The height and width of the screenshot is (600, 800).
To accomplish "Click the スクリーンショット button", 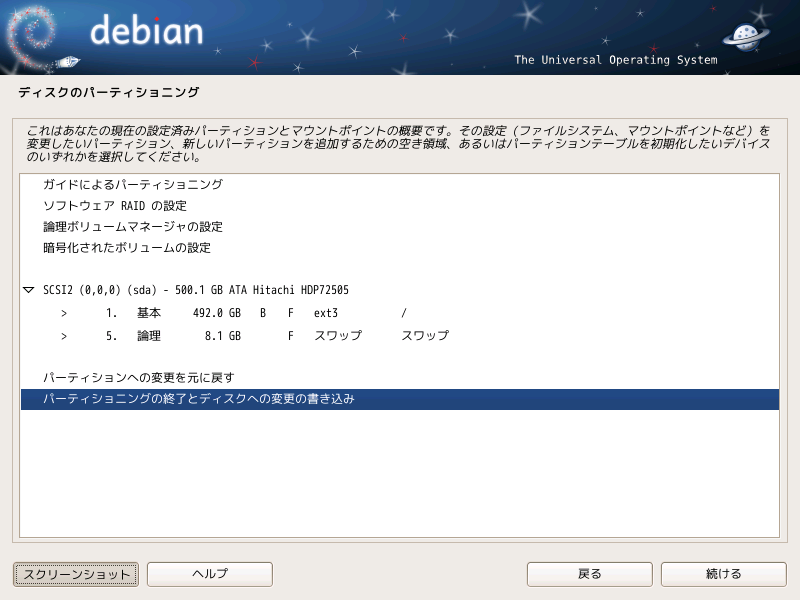I will coord(76,574).
